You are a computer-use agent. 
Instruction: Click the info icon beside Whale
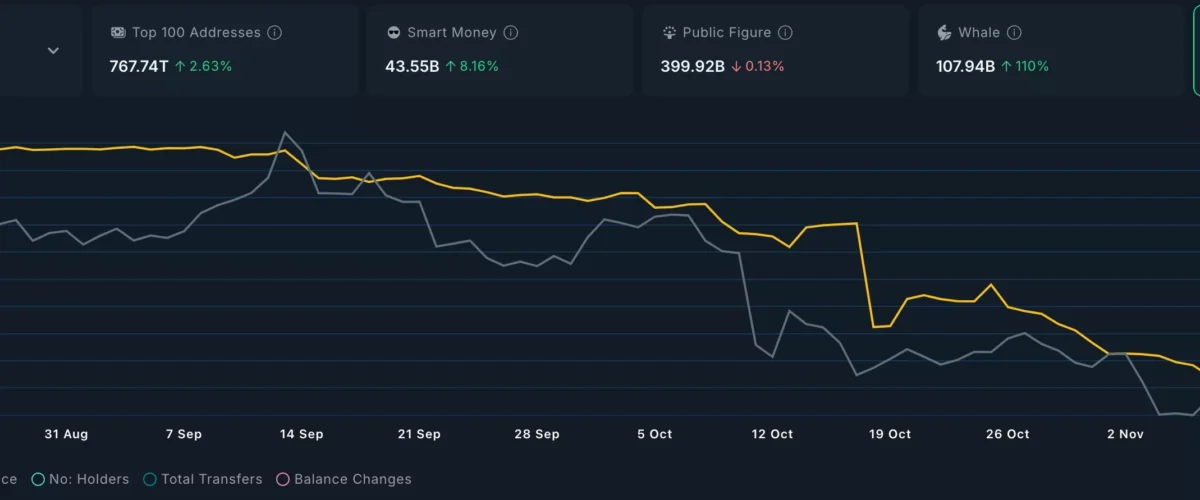(x=1014, y=33)
